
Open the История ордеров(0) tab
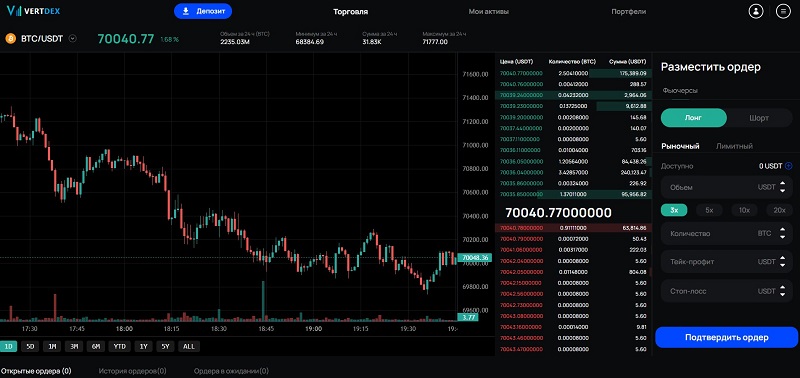click(x=133, y=371)
